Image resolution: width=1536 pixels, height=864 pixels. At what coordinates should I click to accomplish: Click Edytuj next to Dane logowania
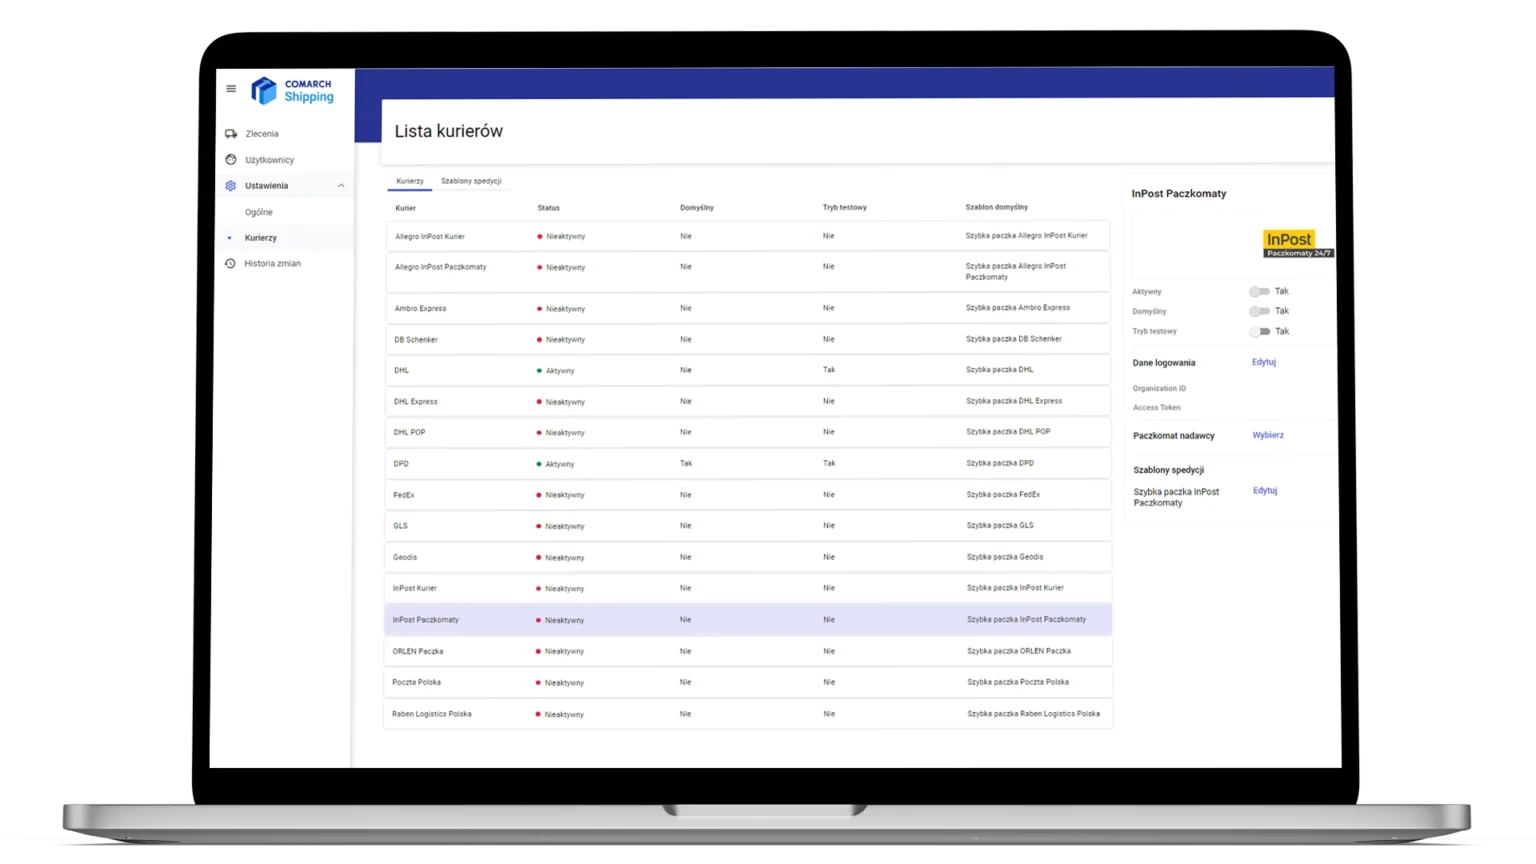[1263, 362]
